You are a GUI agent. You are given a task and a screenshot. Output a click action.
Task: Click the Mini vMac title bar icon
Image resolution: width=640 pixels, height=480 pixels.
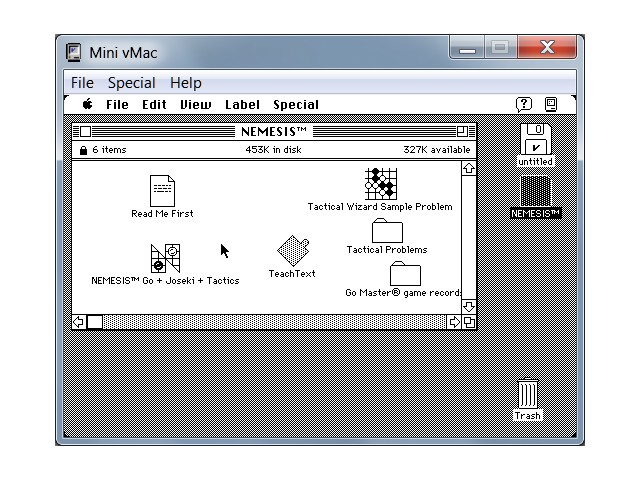pyautogui.click(x=74, y=53)
